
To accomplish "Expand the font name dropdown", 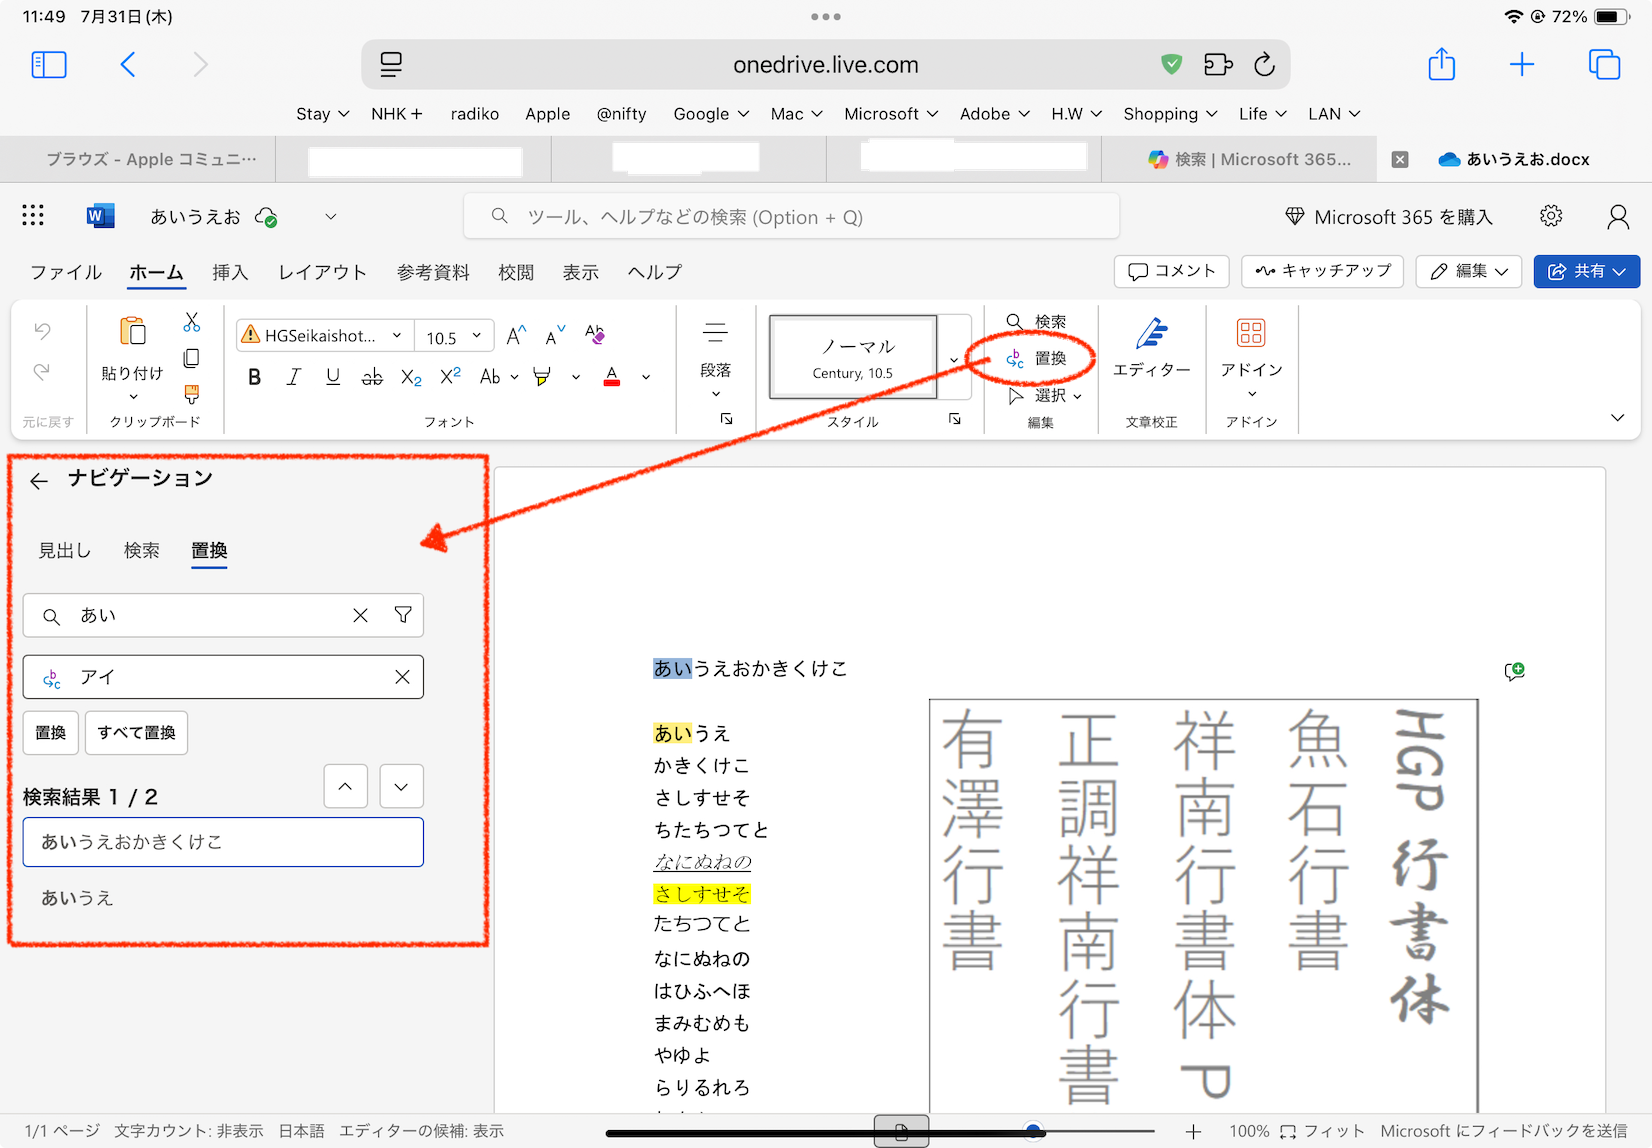I will tap(397, 336).
